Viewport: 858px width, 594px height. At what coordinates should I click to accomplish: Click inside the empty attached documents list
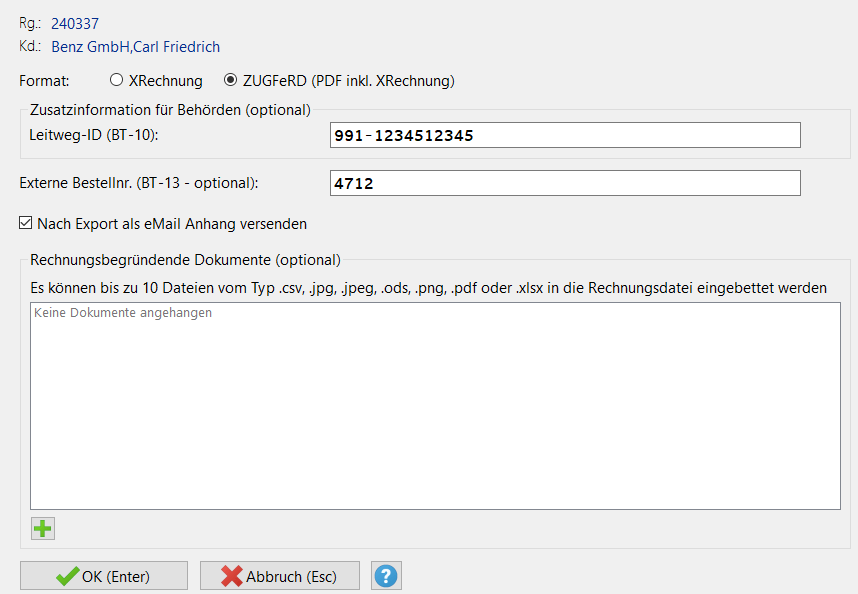[x=435, y=420]
